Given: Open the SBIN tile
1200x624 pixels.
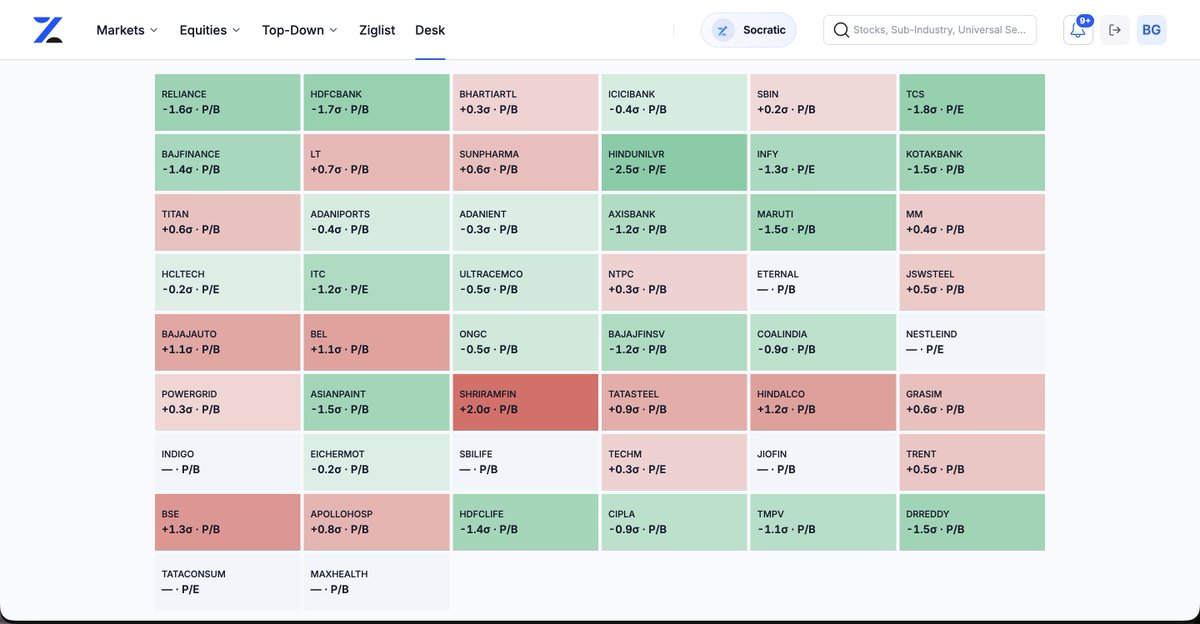Looking at the screenshot, I should point(823,102).
